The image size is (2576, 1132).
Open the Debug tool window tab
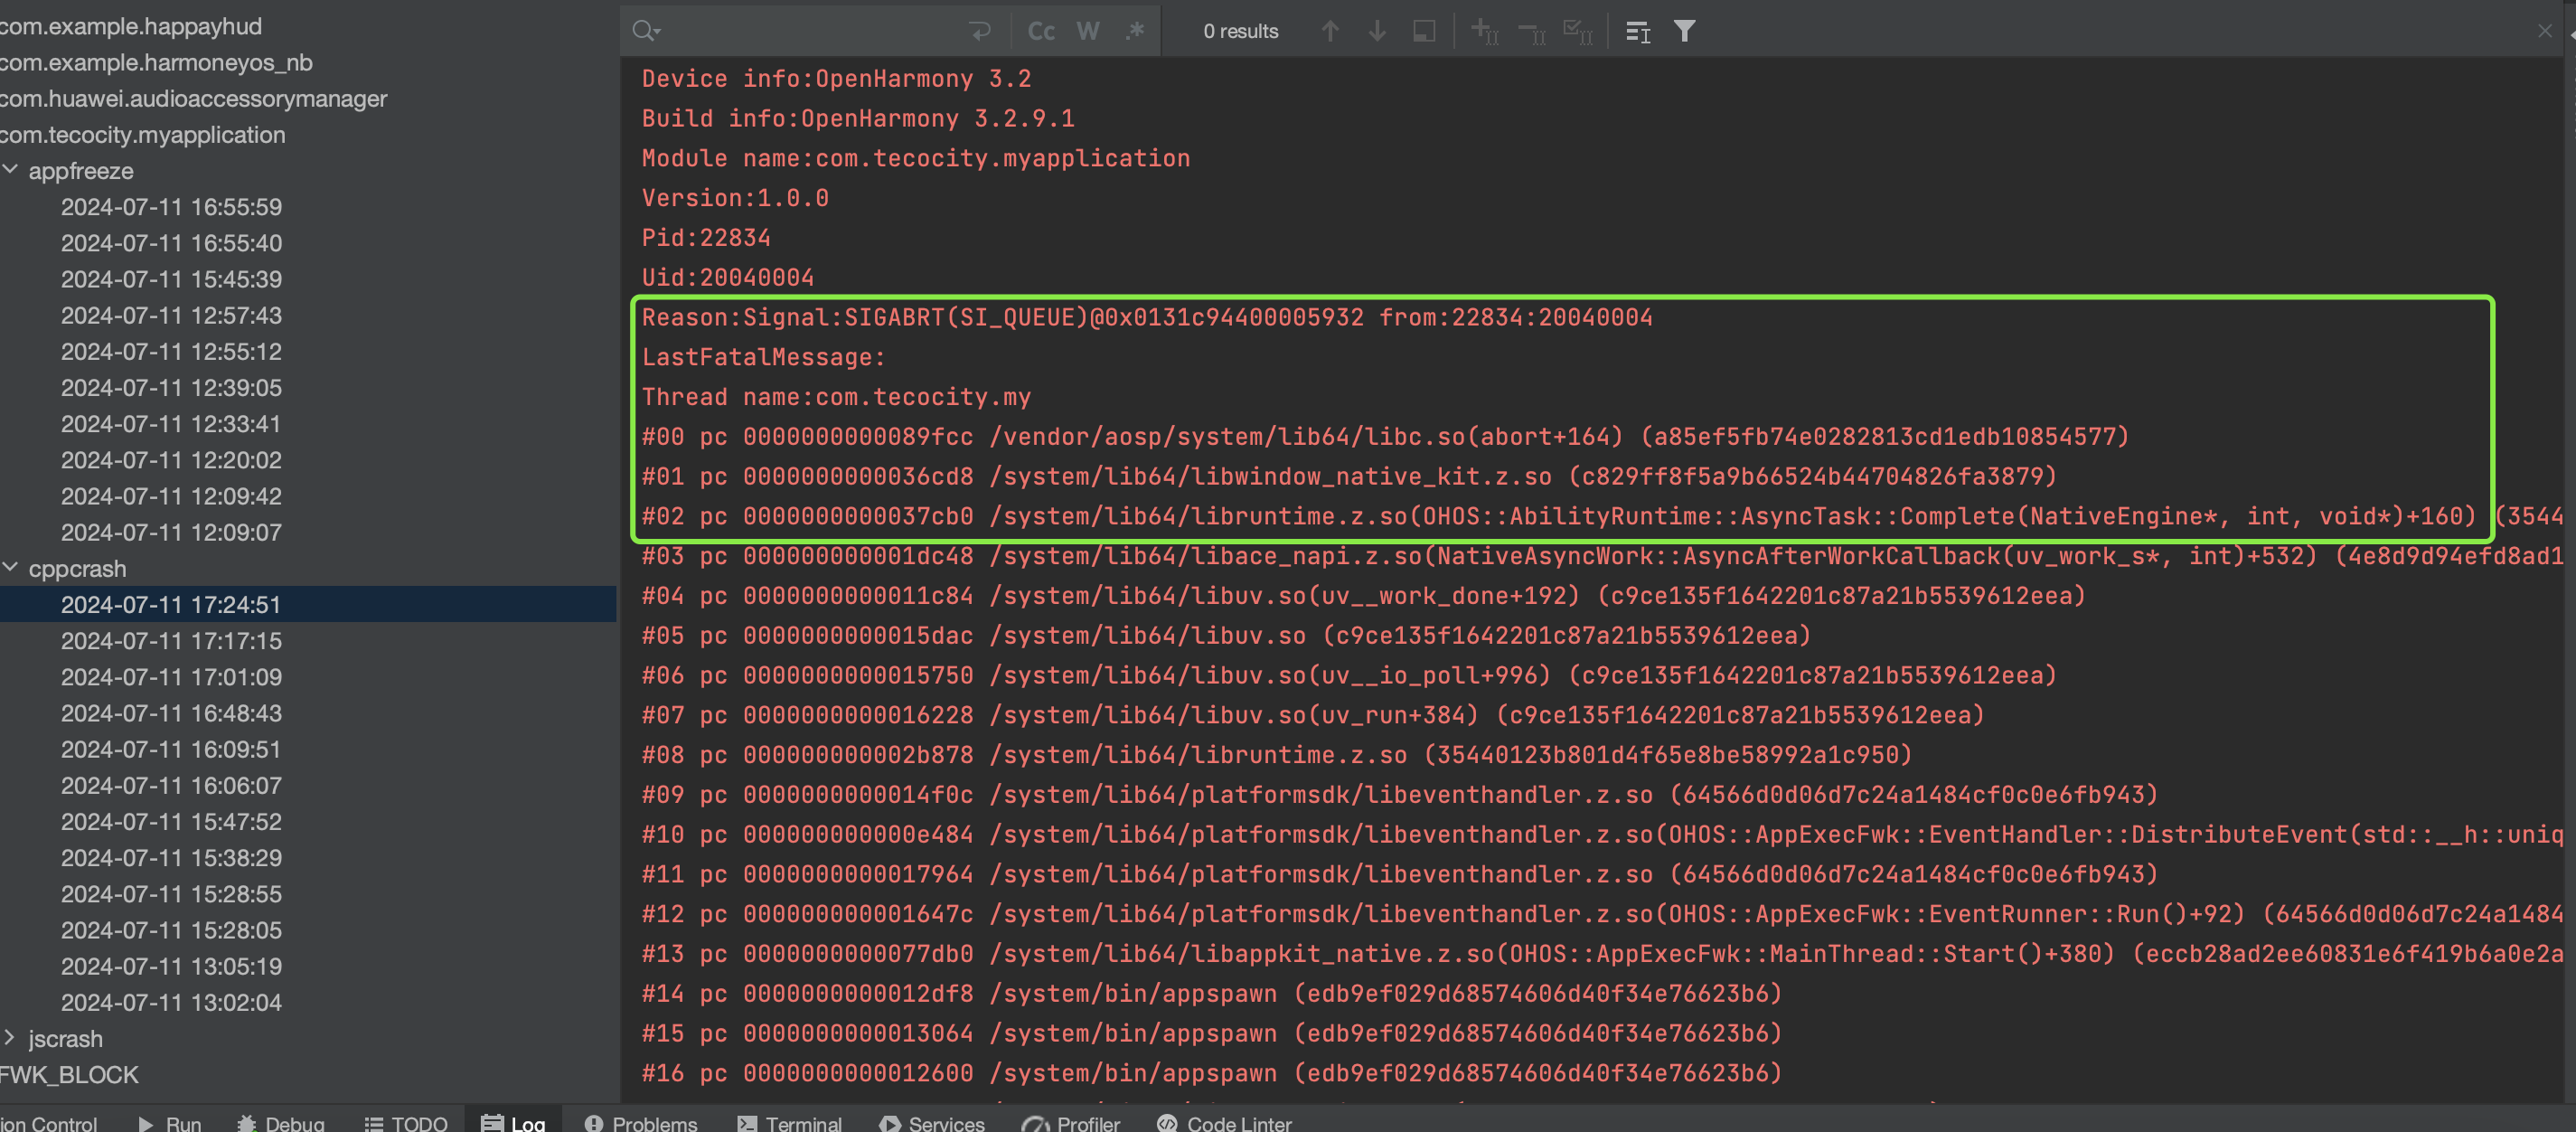coord(281,1122)
